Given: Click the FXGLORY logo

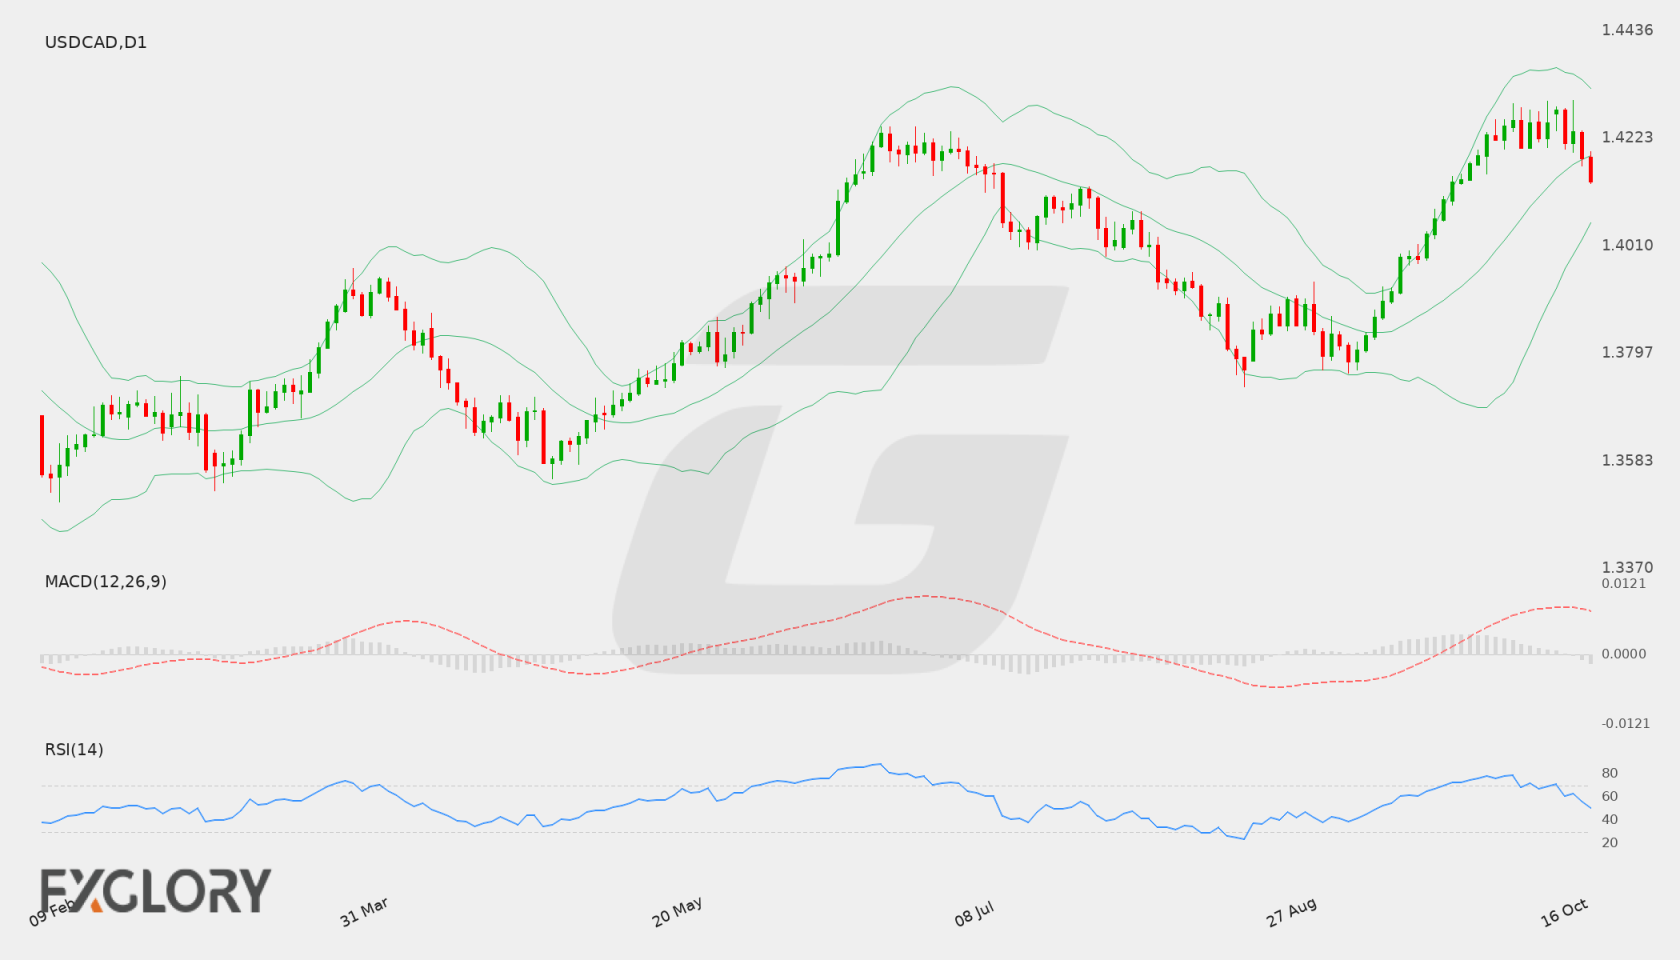Looking at the screenshot, I should pos(155,890).
